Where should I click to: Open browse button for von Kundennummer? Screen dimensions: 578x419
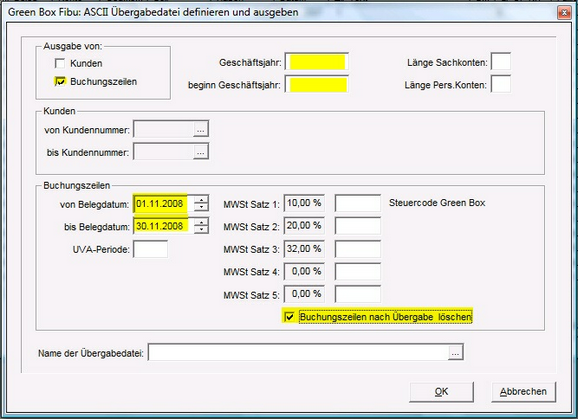click(x=201, y=129)
